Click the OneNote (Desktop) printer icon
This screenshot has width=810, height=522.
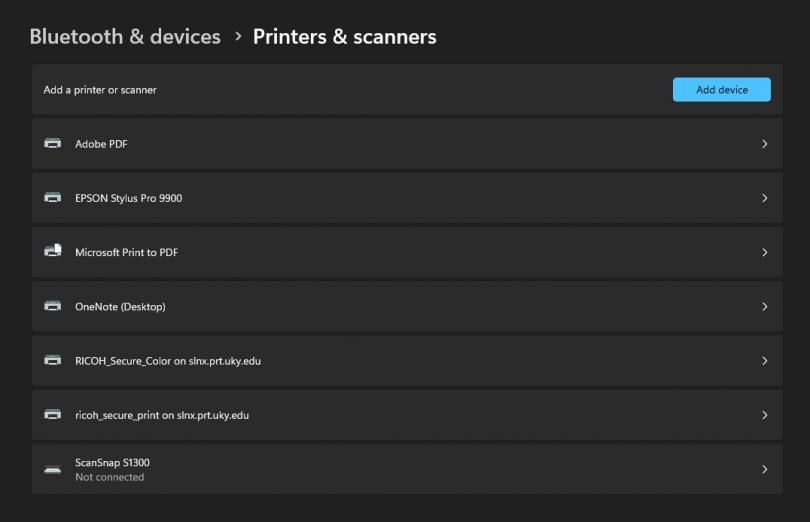52,306
